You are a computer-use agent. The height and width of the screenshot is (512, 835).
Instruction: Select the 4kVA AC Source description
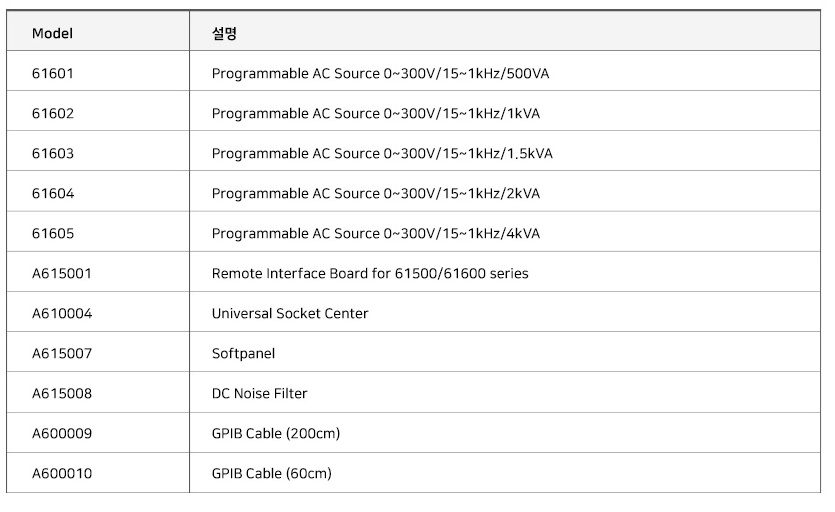(x=375, y=233)
